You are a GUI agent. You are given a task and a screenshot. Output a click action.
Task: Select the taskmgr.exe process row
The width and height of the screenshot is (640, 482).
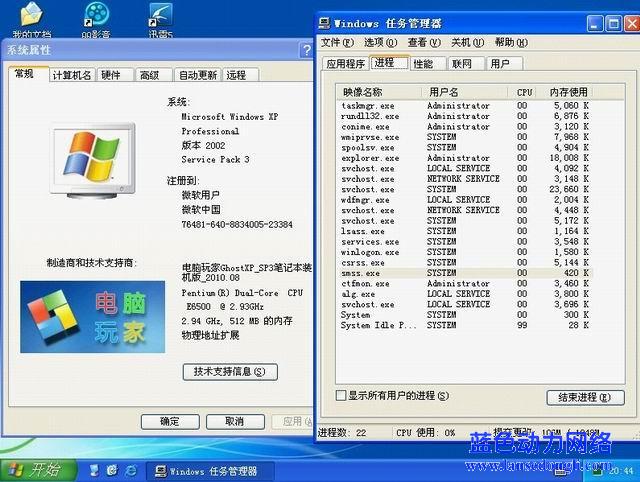click(465, 106)
